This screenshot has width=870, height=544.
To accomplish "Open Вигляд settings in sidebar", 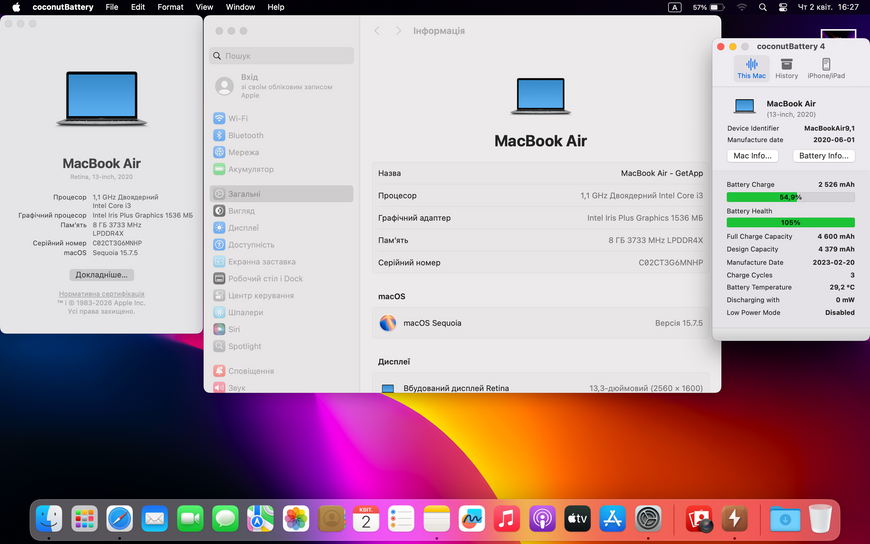I will [x=281, y=211].
